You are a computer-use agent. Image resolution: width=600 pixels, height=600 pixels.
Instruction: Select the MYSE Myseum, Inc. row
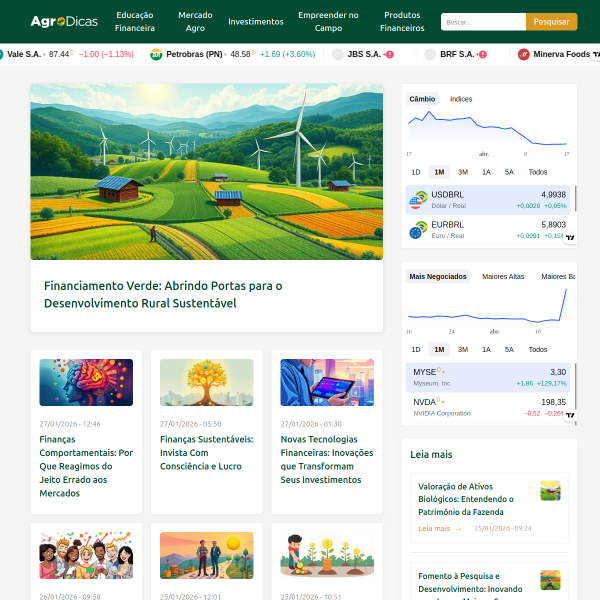488,377
